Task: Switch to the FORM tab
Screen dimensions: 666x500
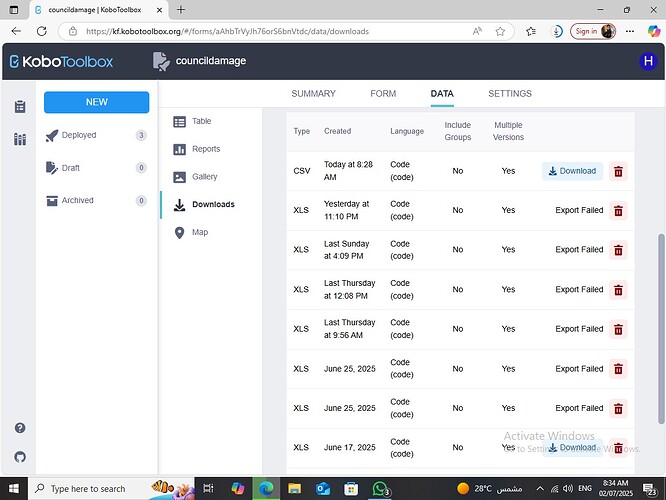Action: click(x=383, y=93)
